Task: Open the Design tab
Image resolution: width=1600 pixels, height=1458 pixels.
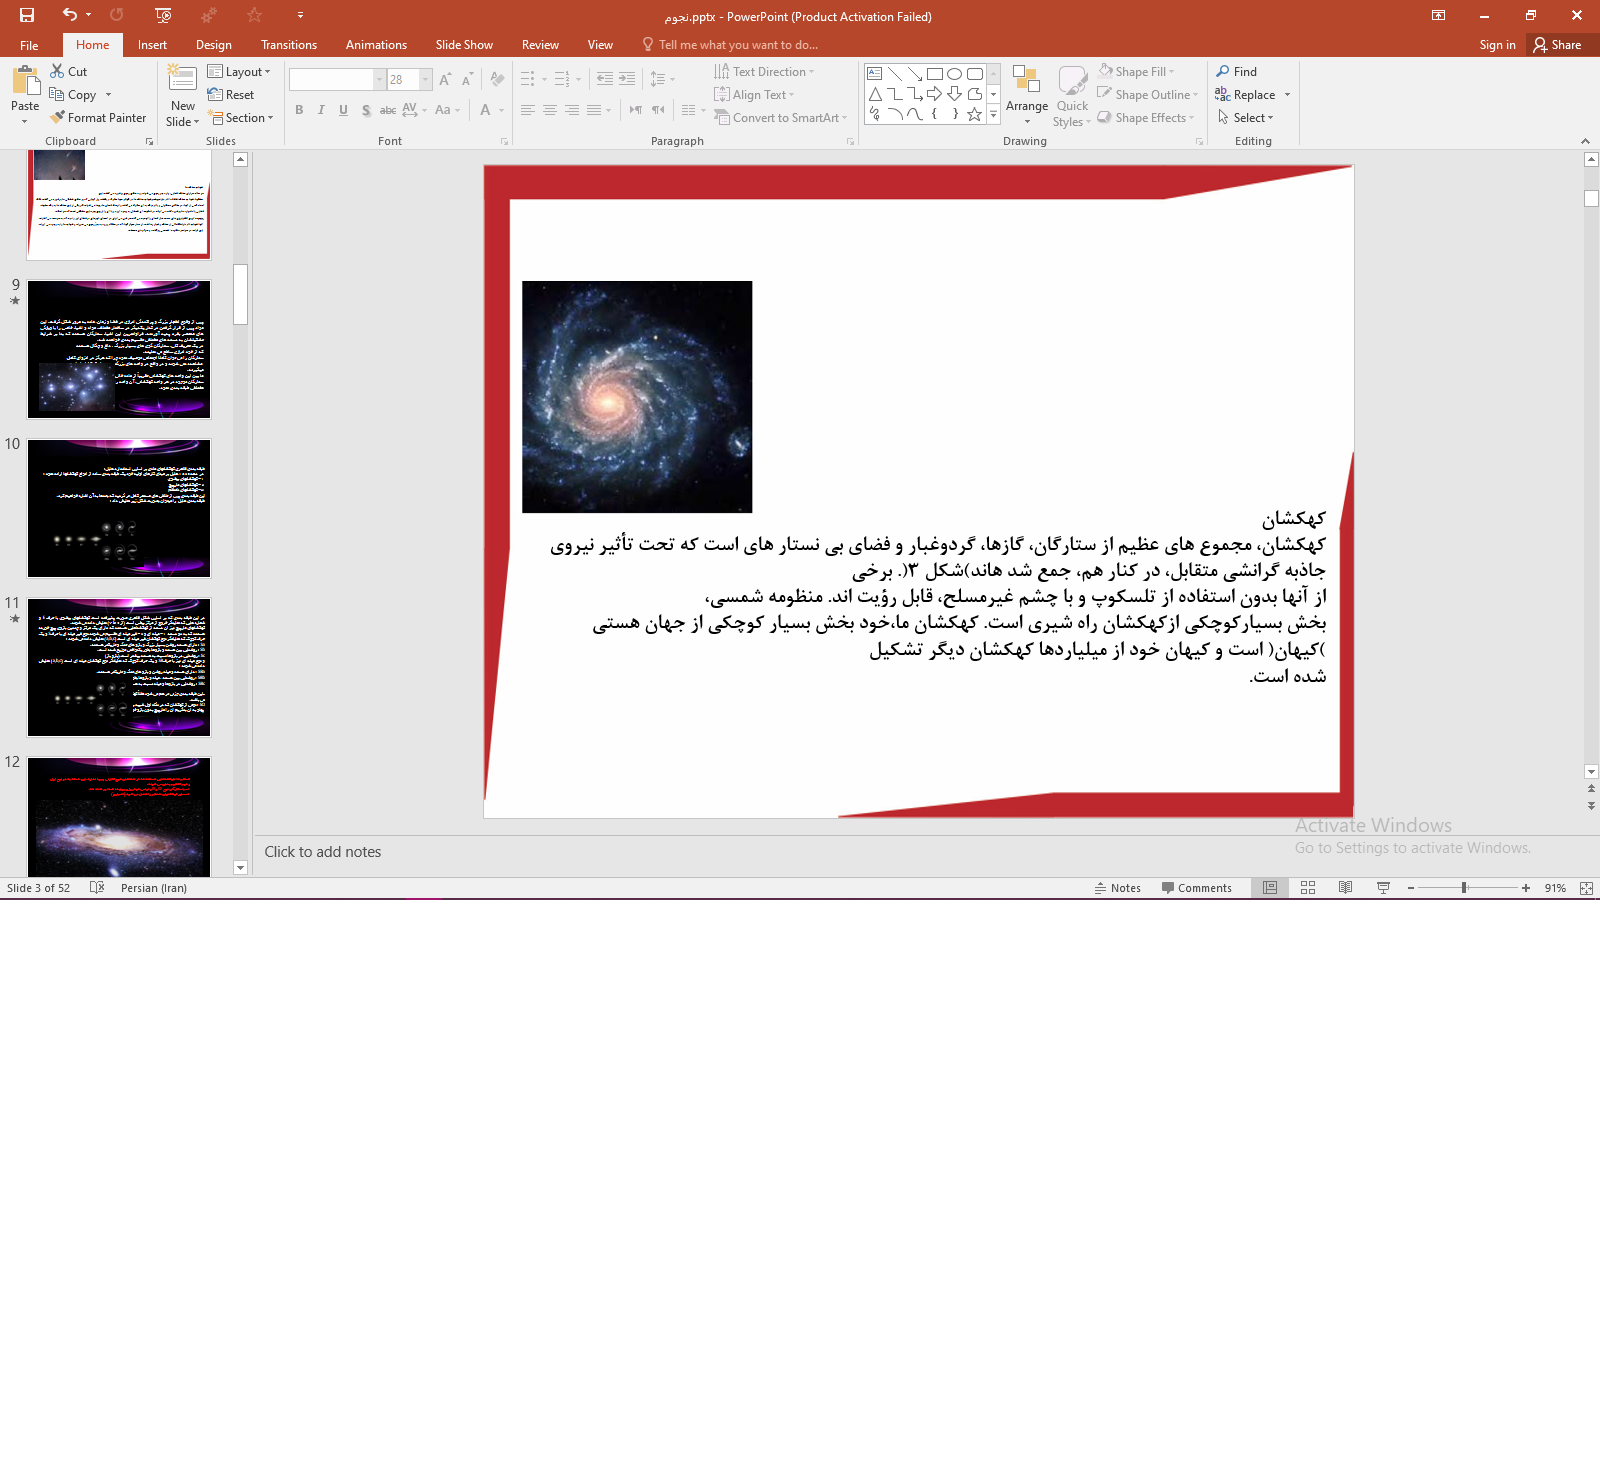Action: tap(213, 45)
